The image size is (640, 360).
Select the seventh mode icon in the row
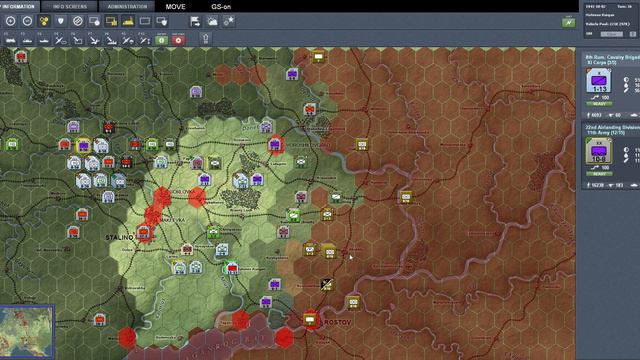[111, 40]
